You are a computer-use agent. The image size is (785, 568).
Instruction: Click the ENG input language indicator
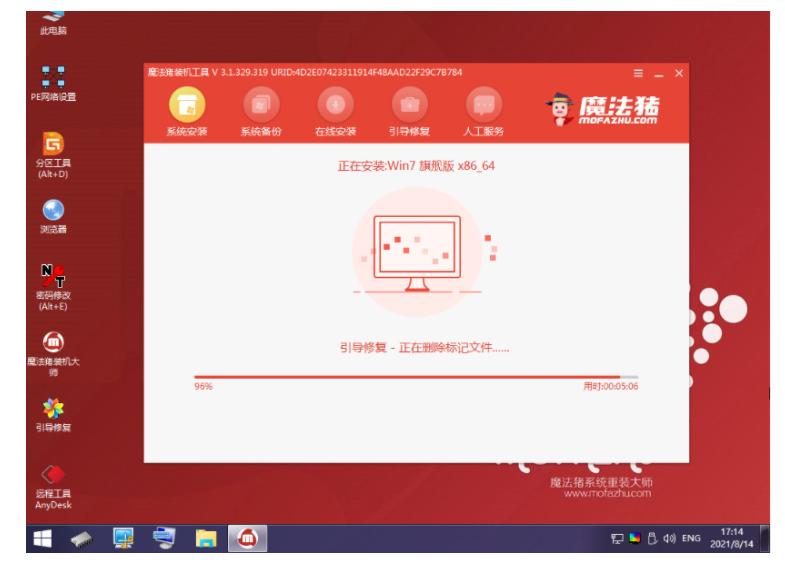click(691, 538)
